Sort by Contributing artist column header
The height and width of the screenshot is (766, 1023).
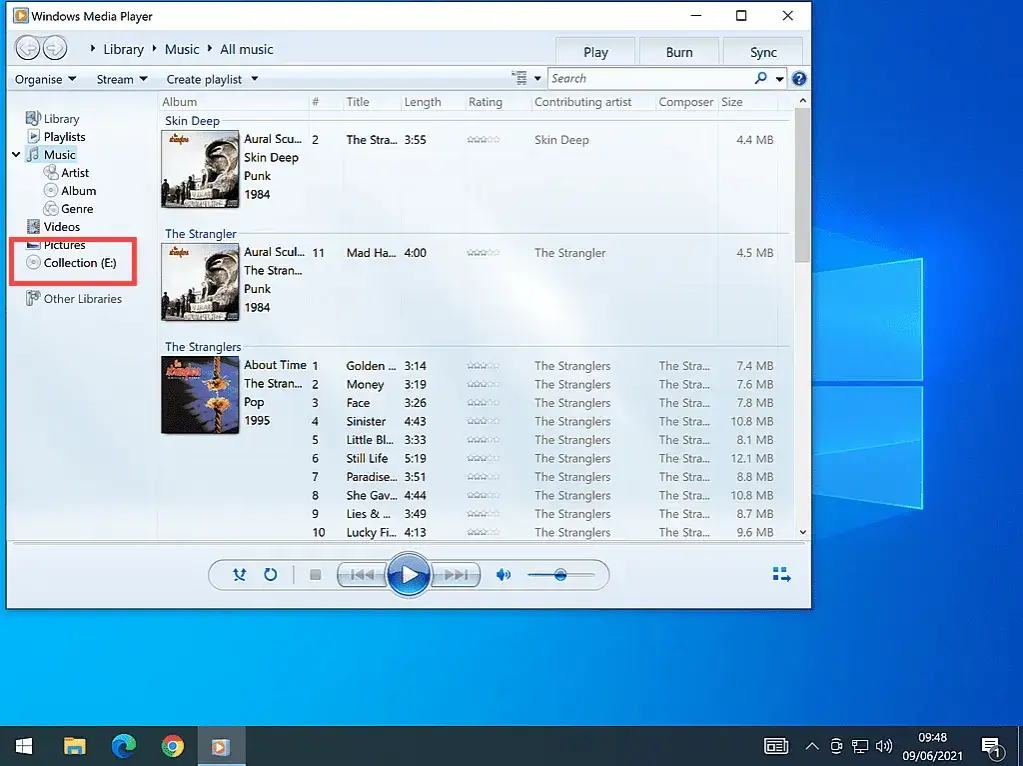coord(583,102)
